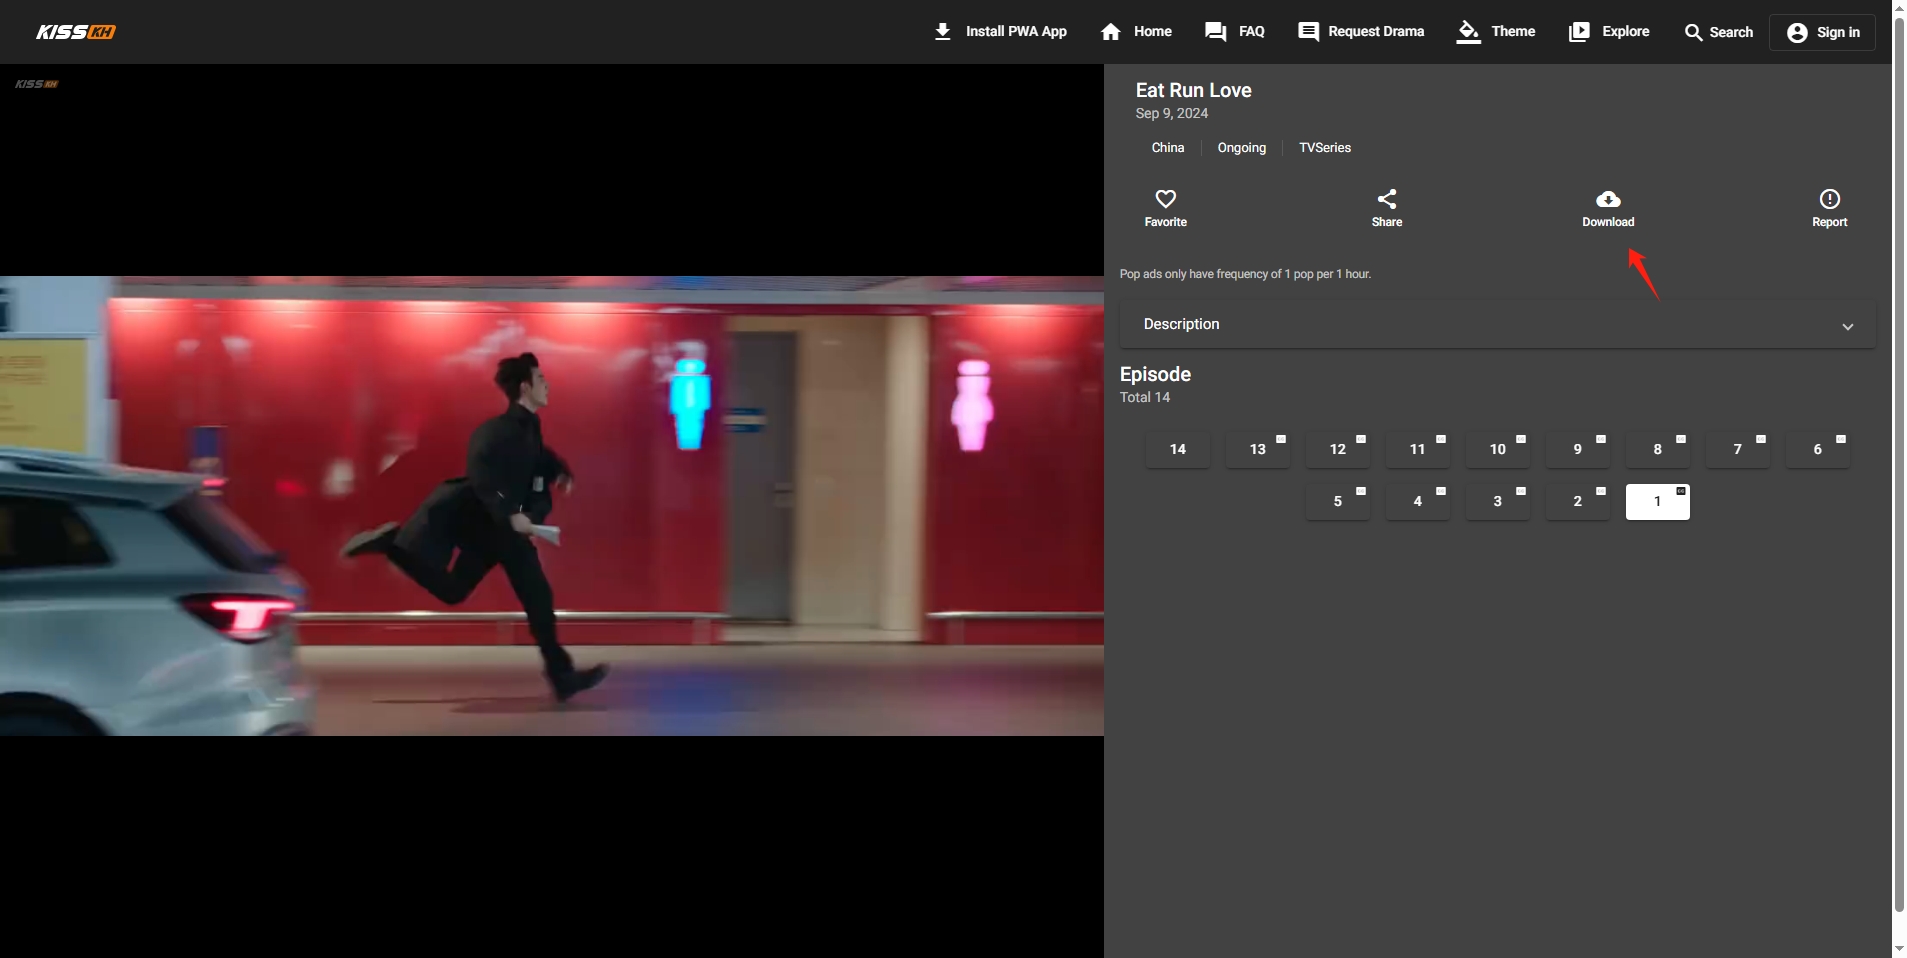Image resolution: width=1907 pixels, height=958 pixels.
Task: Add to Favorite with the heart icon
Action: click(1165, 199)
